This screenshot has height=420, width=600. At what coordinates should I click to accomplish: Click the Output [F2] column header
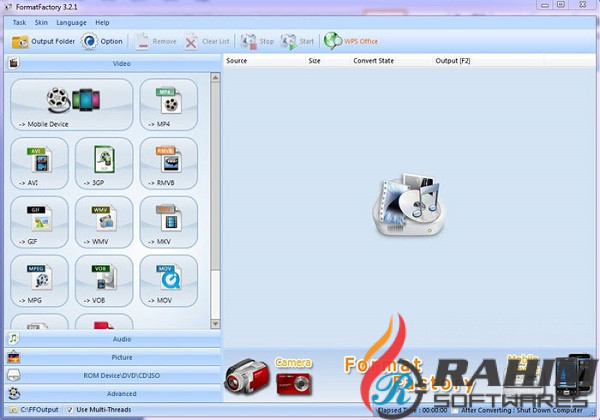tap(488, 60)
